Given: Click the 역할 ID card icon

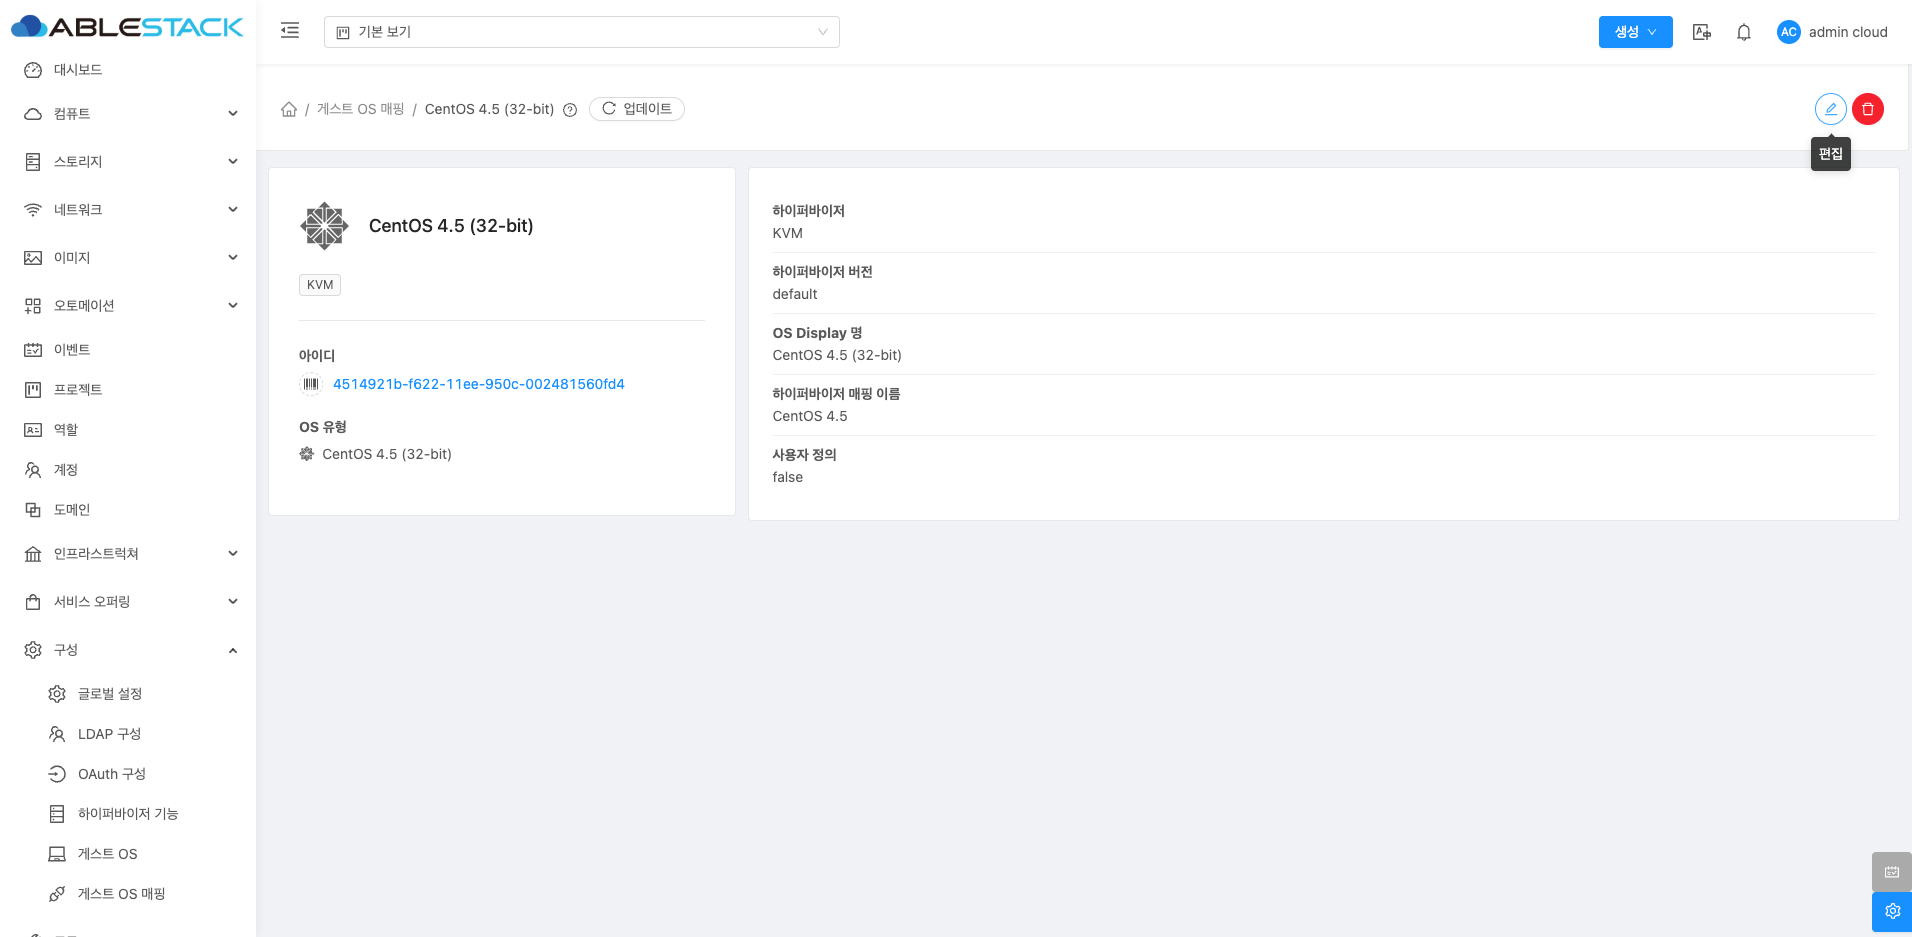Looking at the screenshot, I should pyautogui.click(x=33, y=430).
